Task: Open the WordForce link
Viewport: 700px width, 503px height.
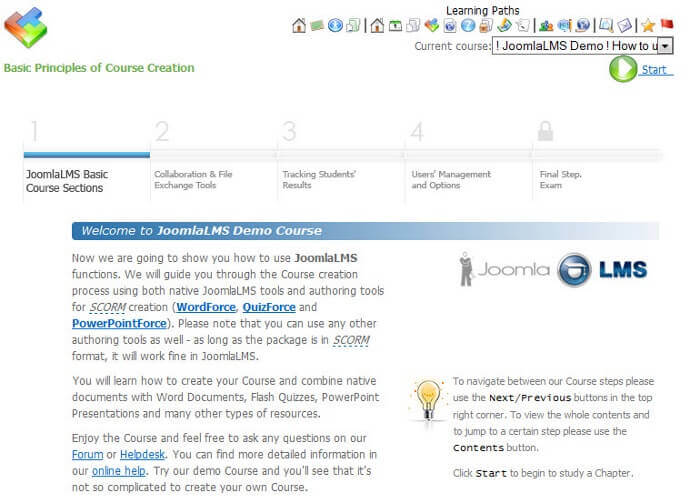Action: (206, 307)
